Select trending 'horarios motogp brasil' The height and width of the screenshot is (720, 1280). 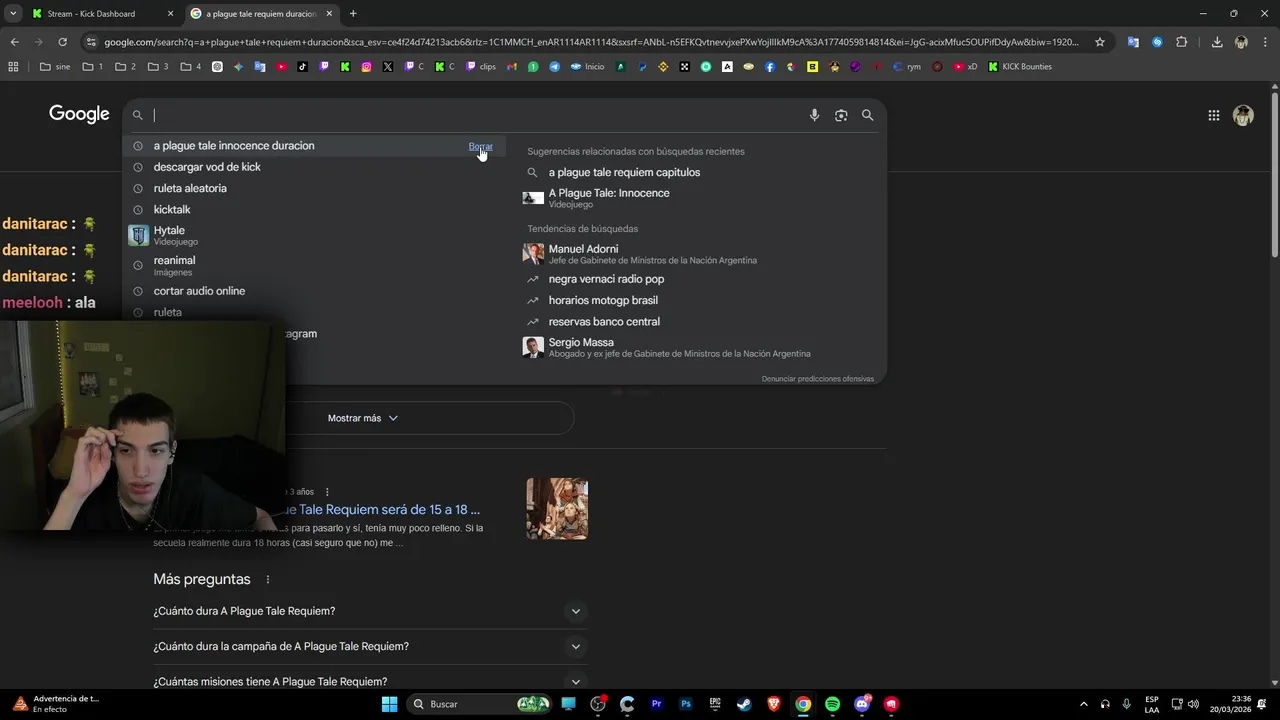603,300
